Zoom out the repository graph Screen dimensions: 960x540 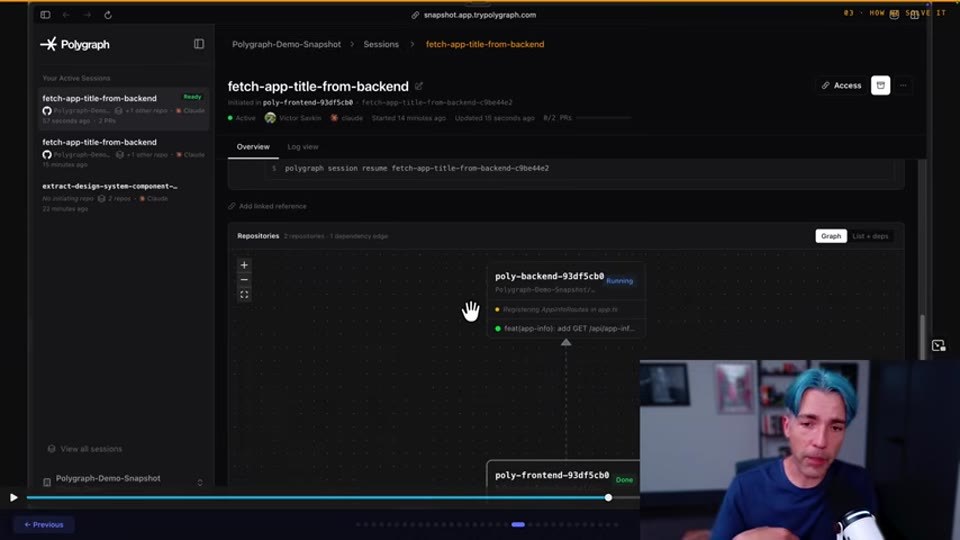click(244, 280)
